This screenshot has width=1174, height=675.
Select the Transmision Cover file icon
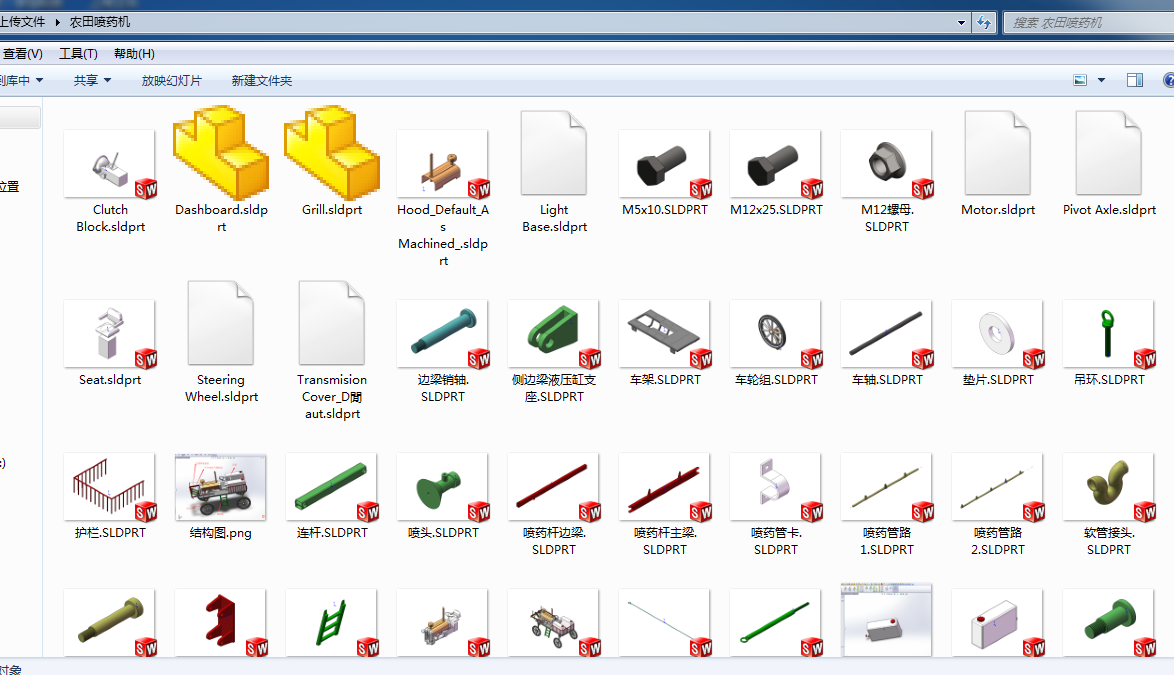pos(332,323)
